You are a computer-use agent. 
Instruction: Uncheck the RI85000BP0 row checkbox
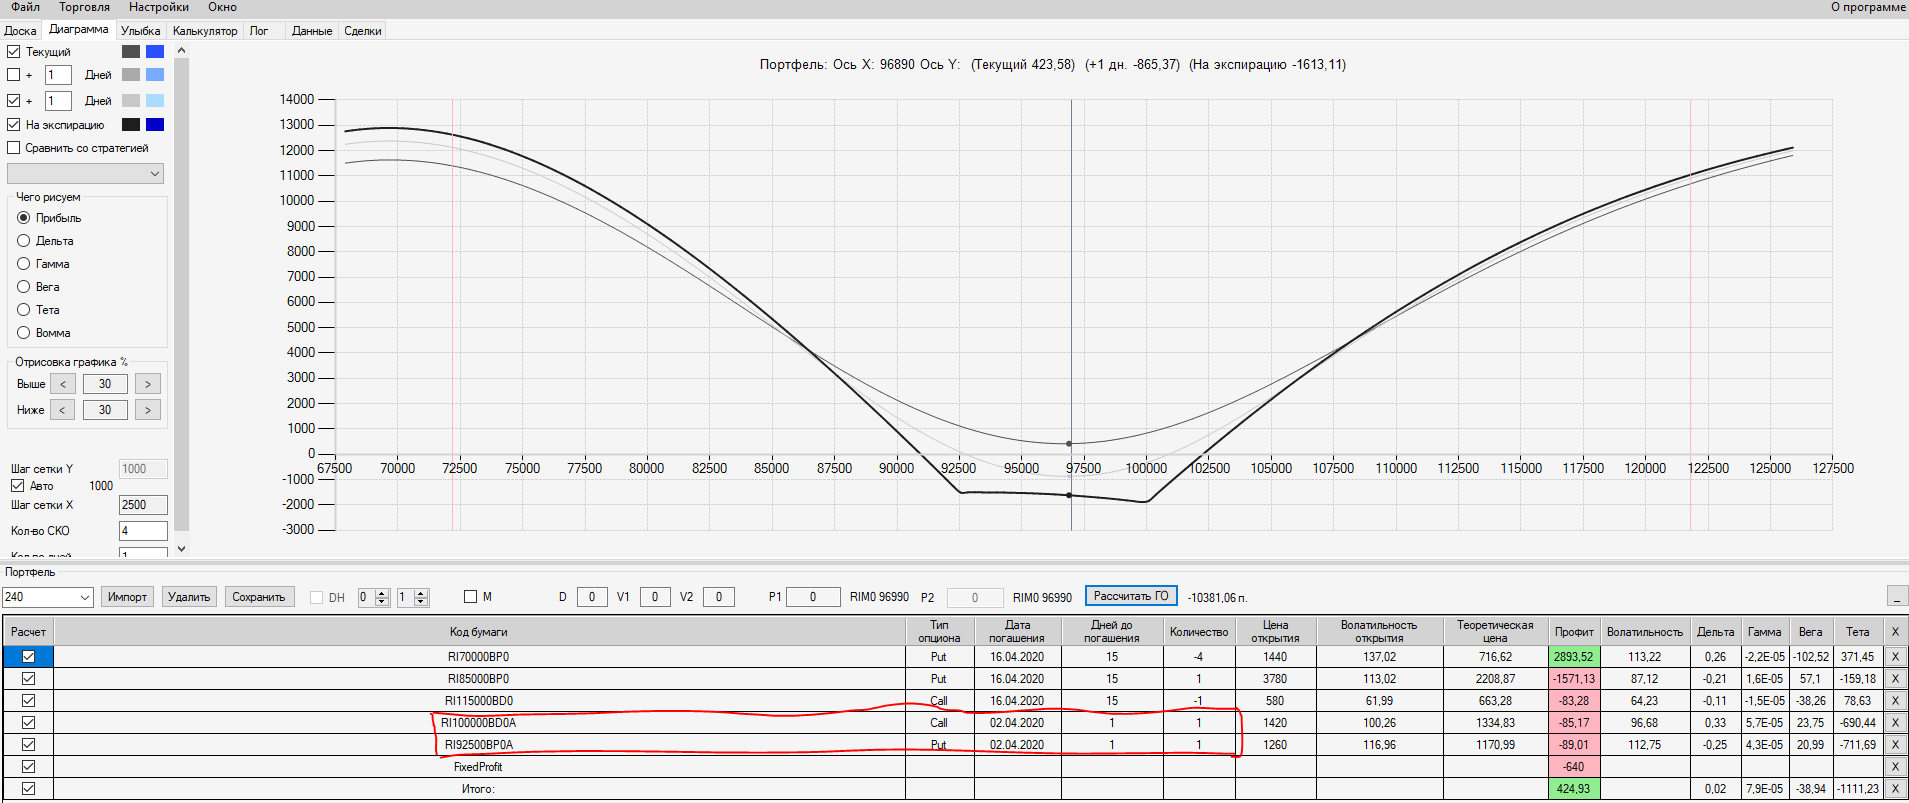tap(28, 679)
